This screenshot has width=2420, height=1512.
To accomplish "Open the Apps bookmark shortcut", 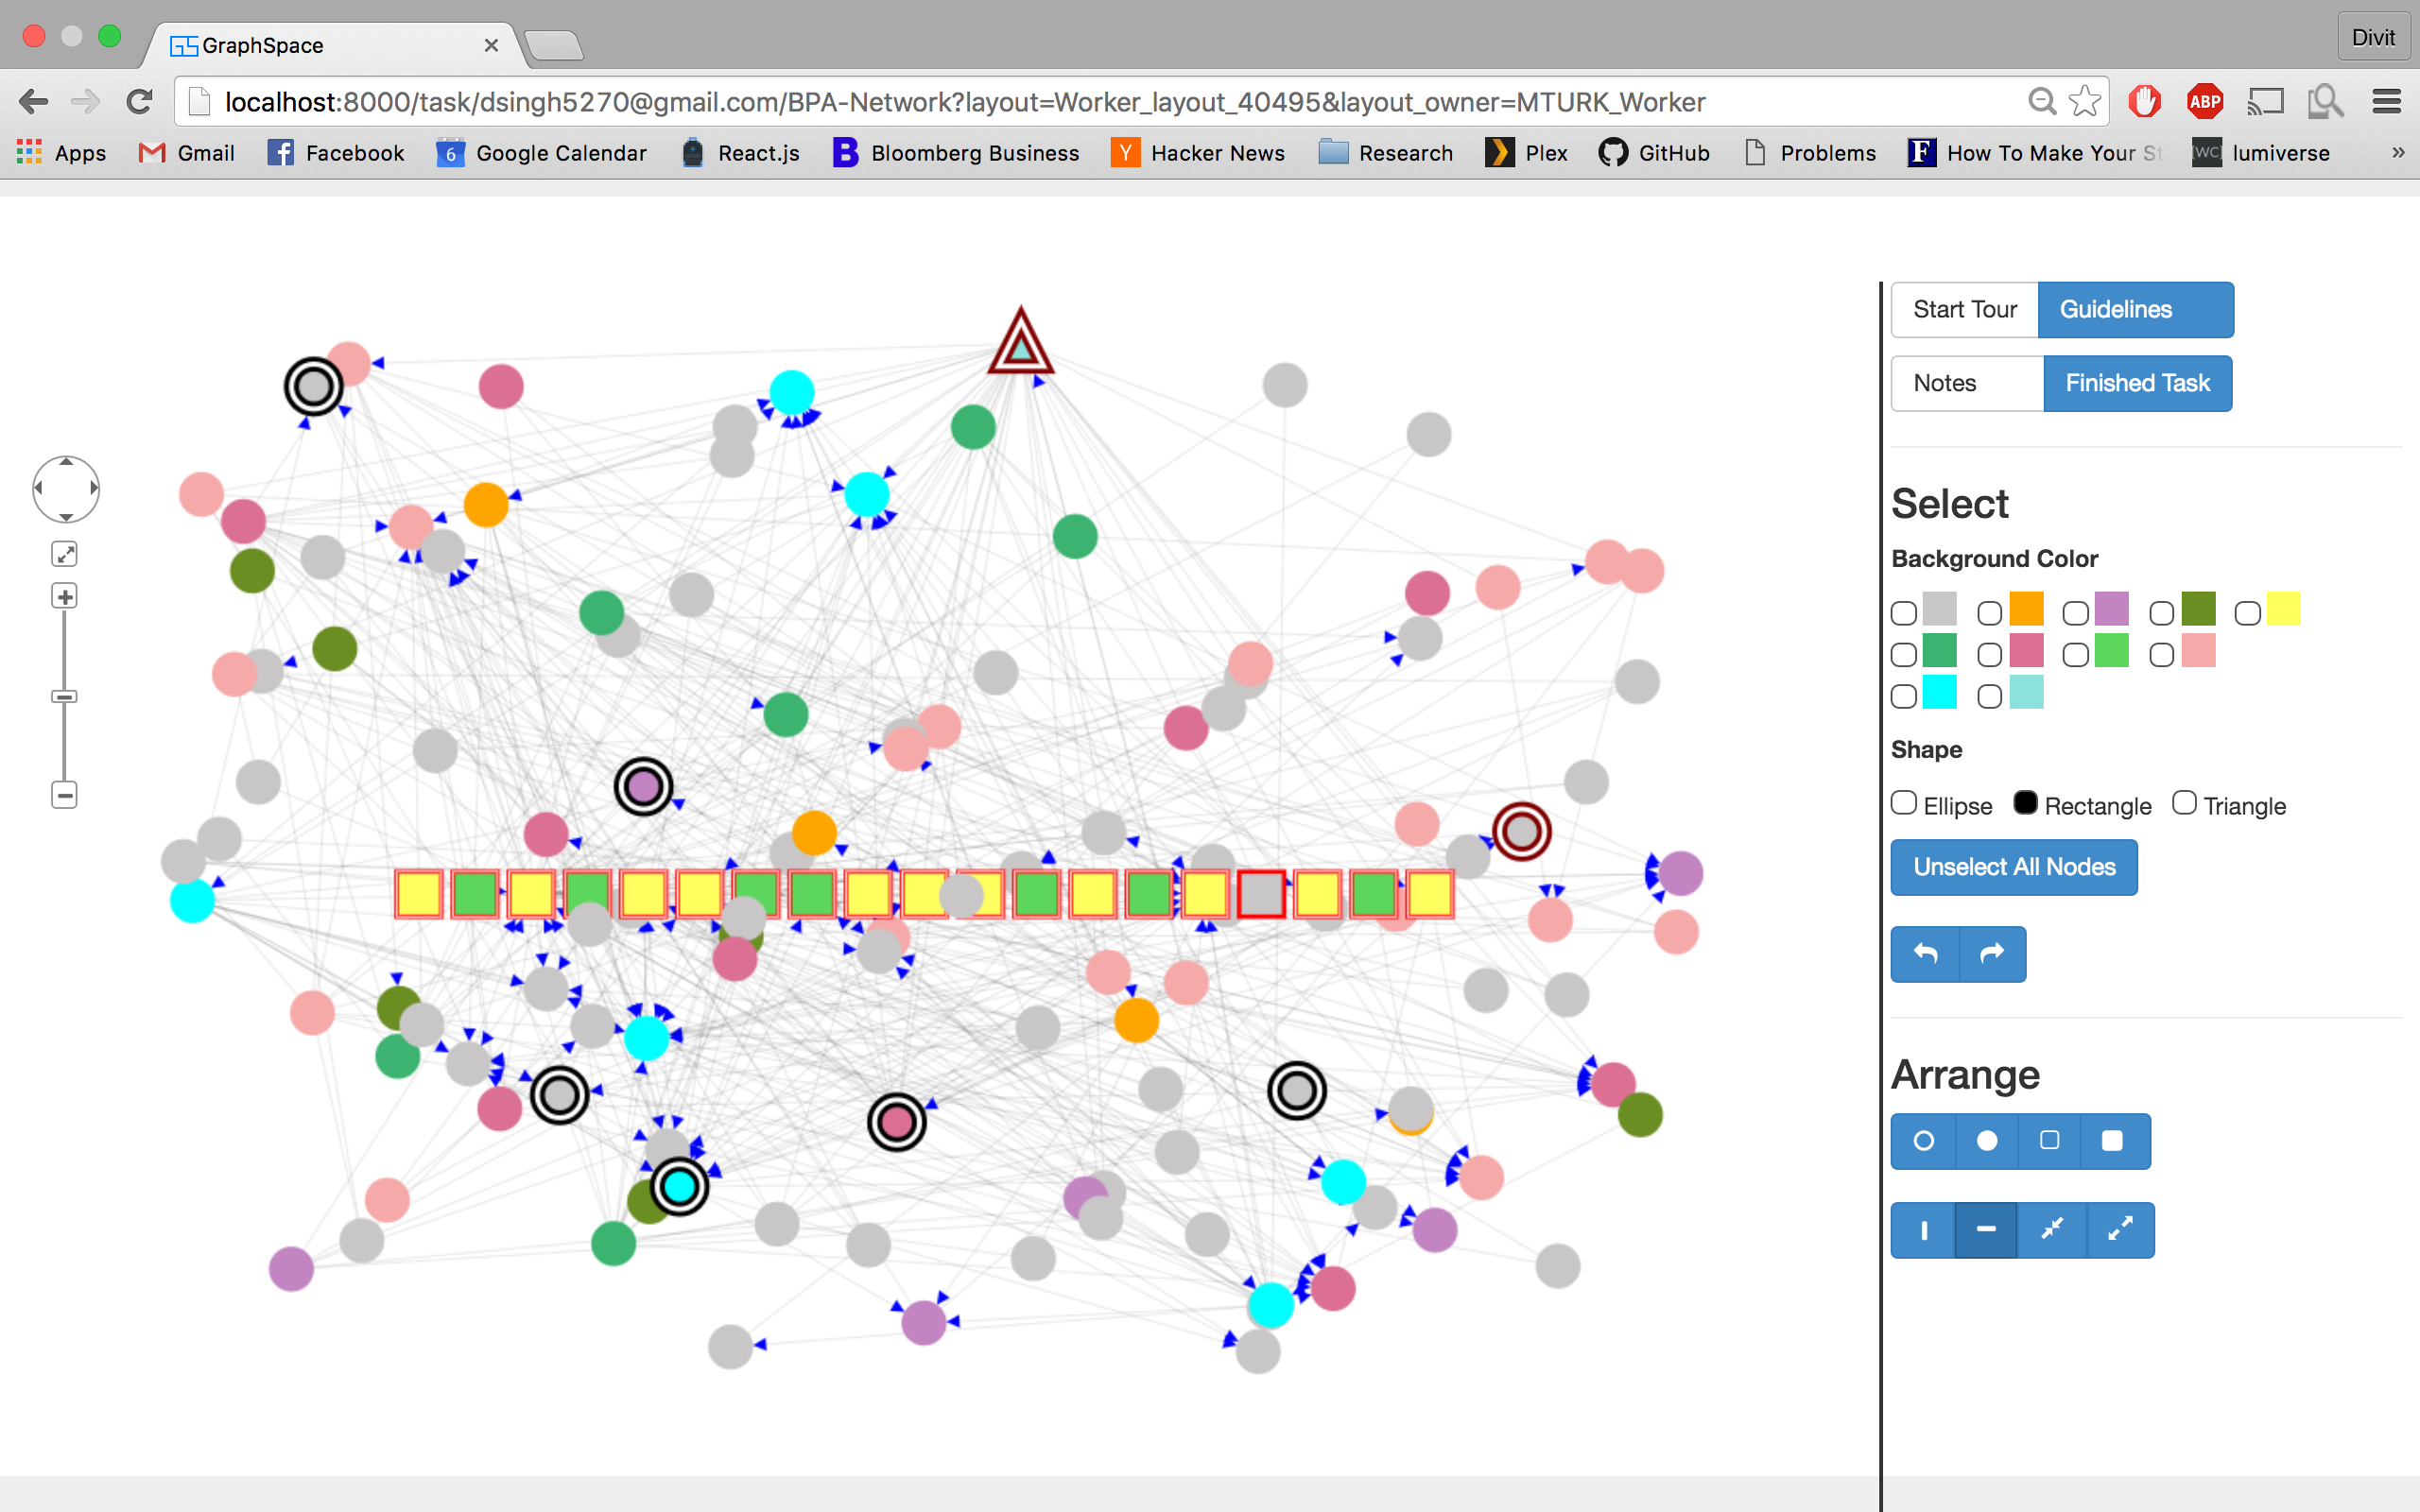I will coord(61,153).
